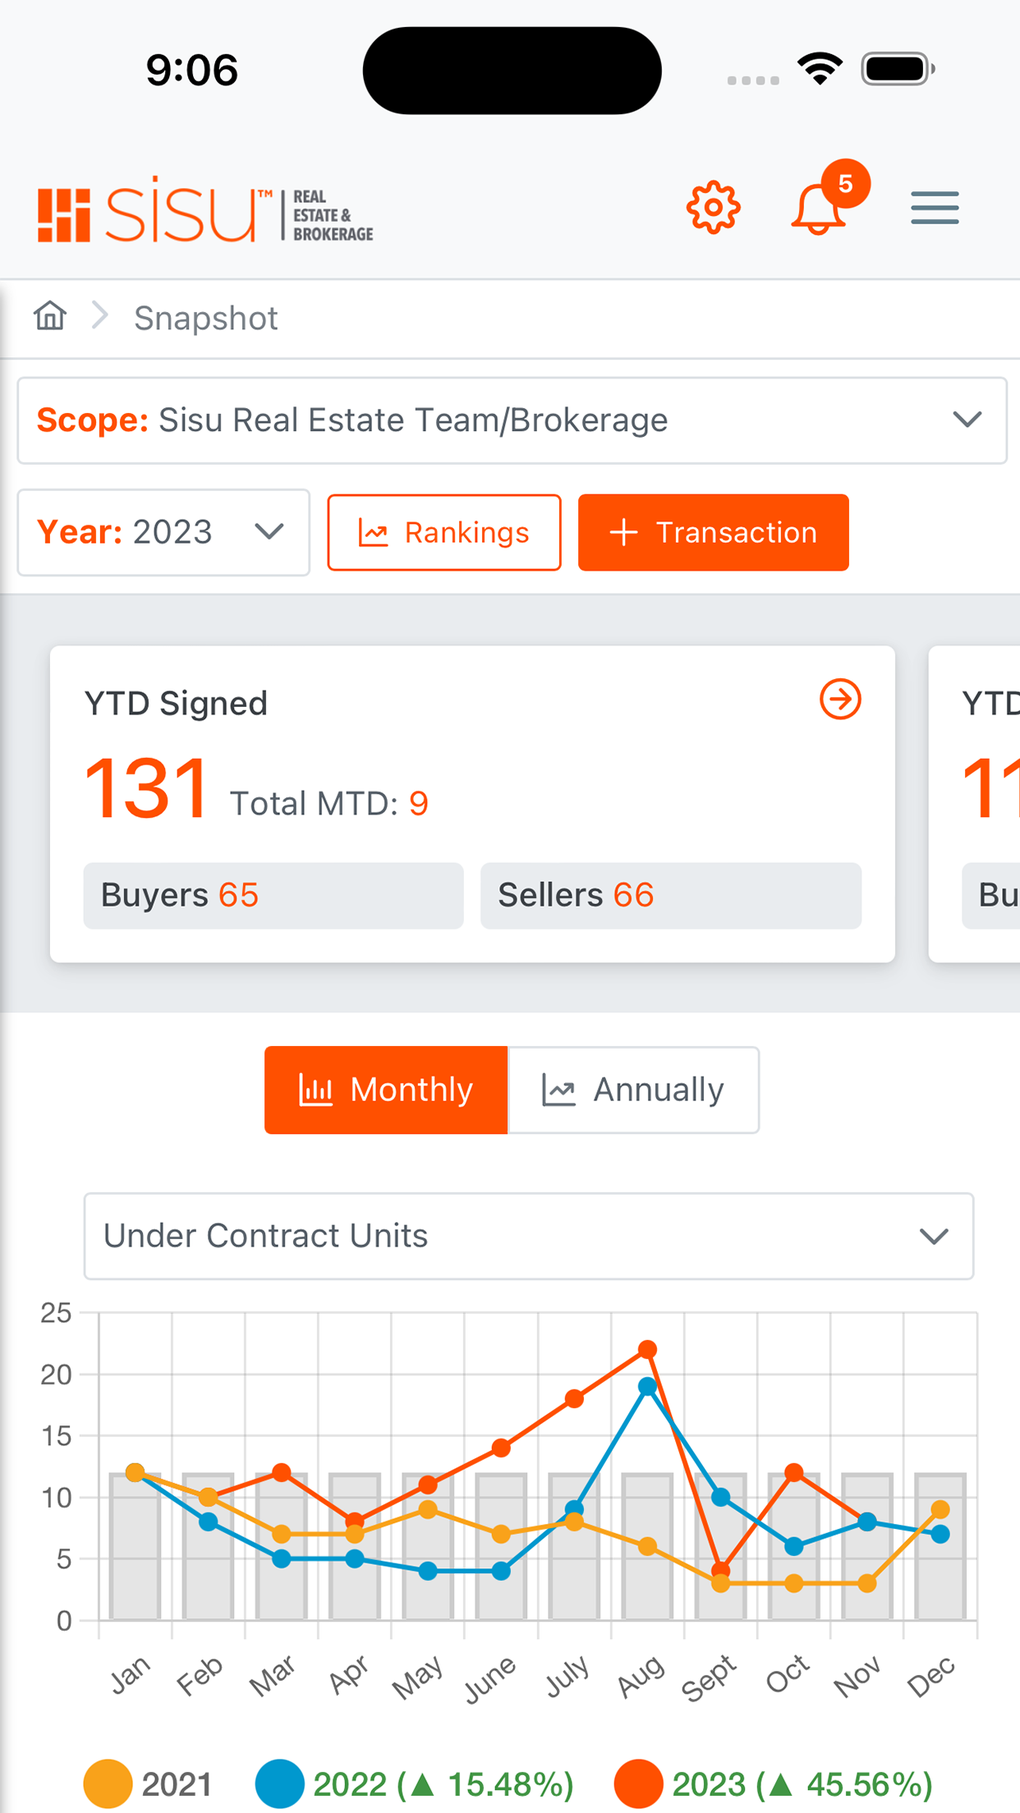The image size is (1020, 1813).
Task: Click the Rankings button
Action: 444,532
